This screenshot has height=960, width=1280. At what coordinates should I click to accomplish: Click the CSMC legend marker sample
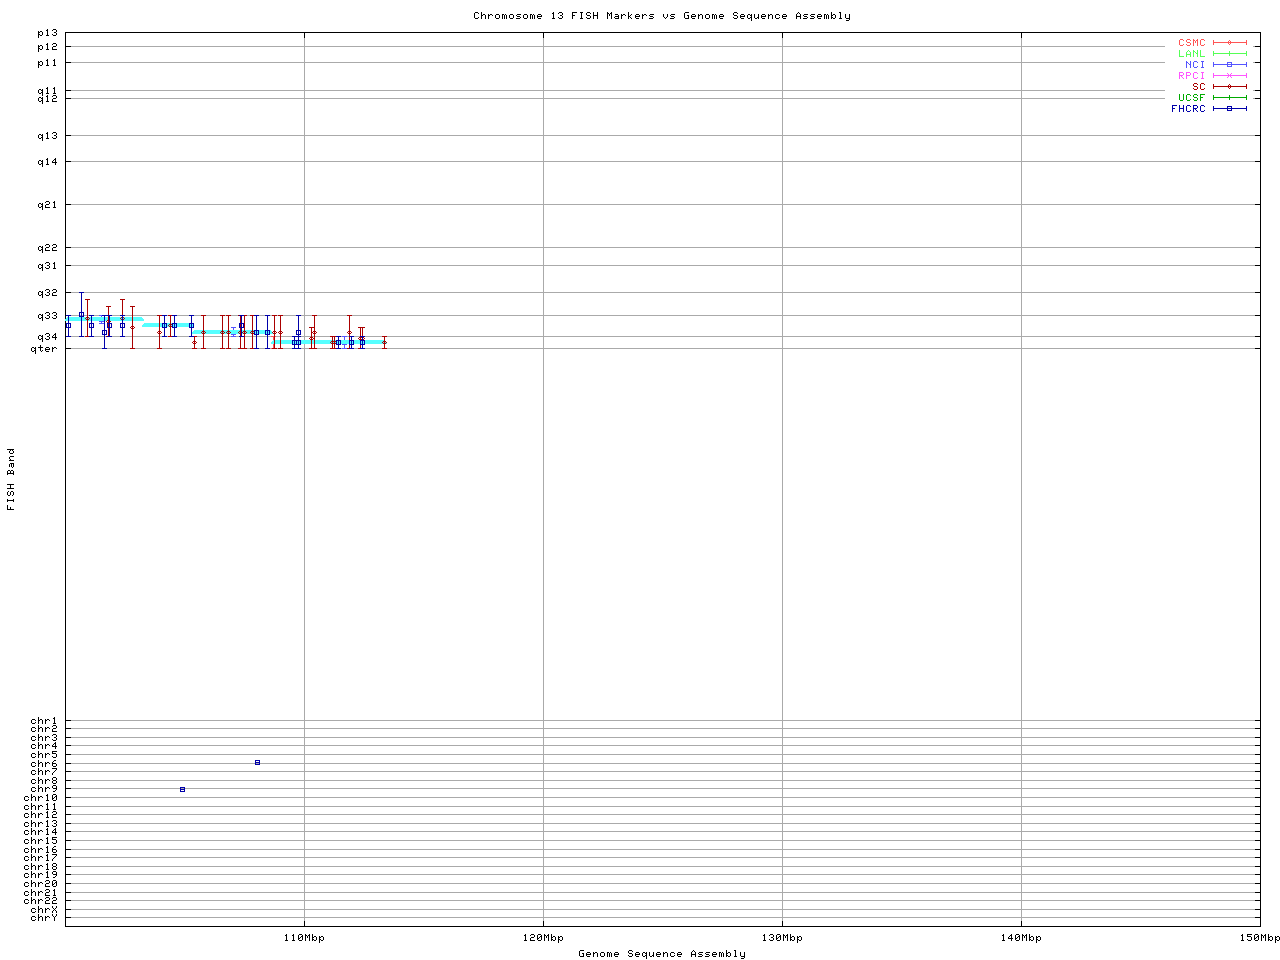(1229, 43)
